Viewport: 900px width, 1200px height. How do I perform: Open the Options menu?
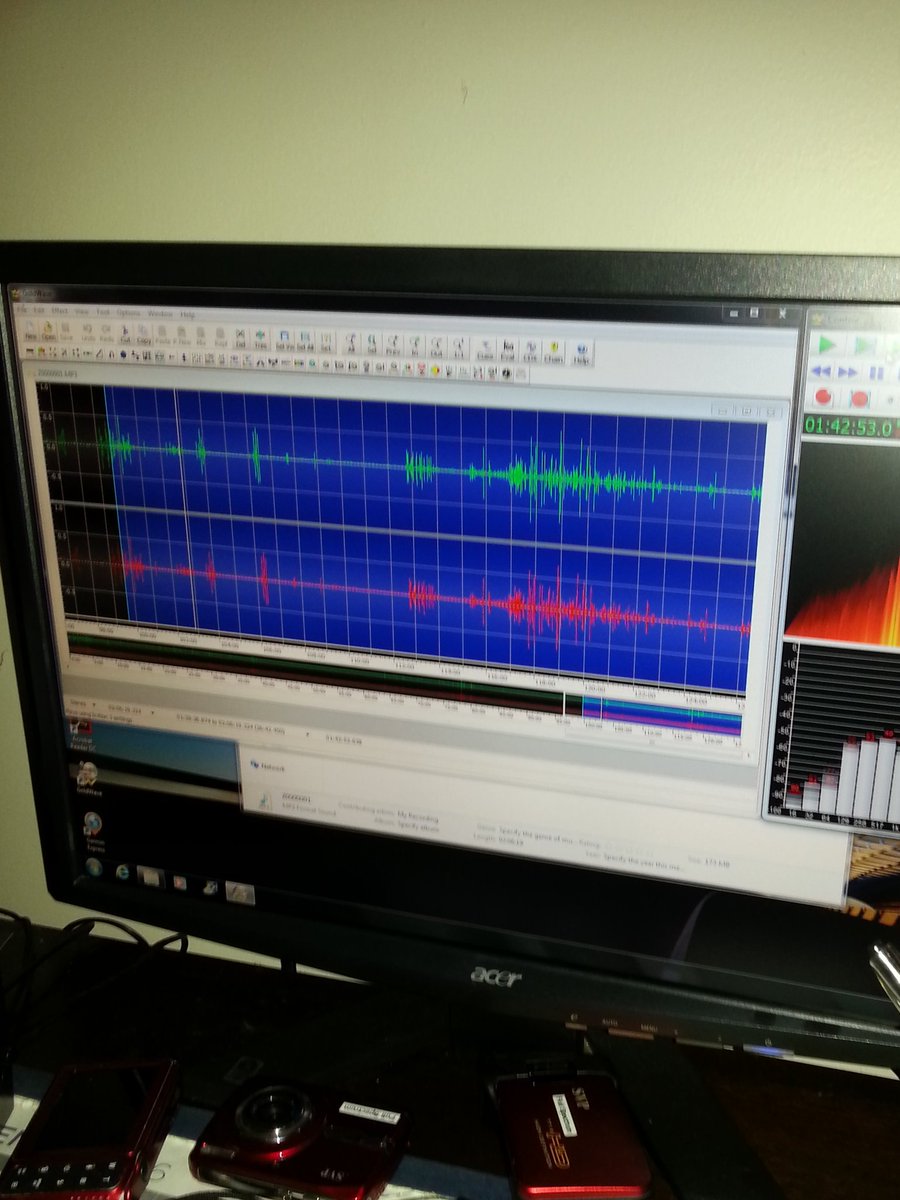pos(128,313)
